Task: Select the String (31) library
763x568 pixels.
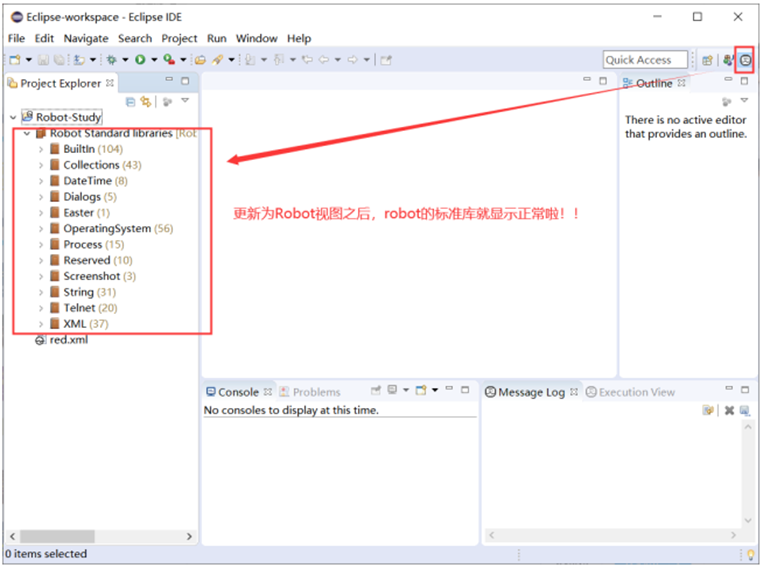Action: (x=83, y=292)
